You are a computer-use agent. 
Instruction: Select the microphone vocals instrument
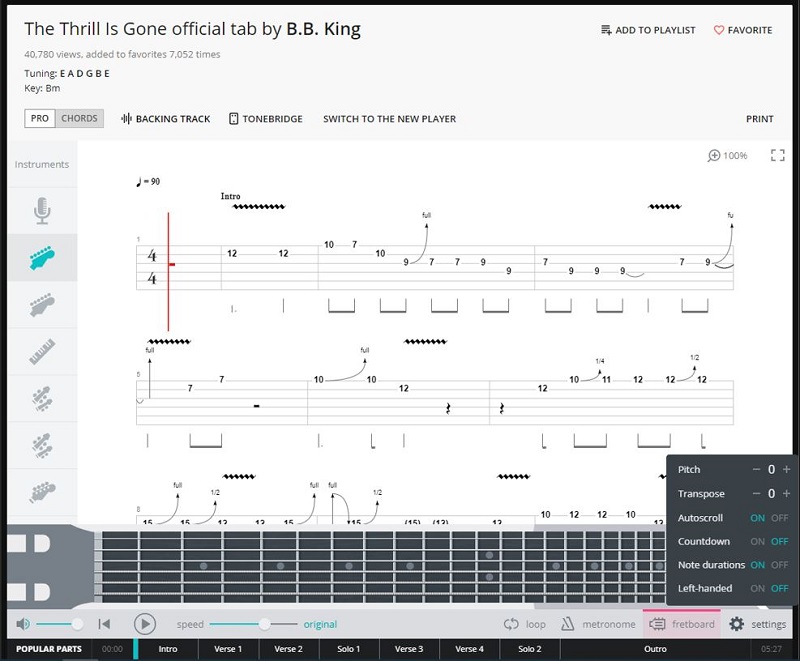(42, 211)
